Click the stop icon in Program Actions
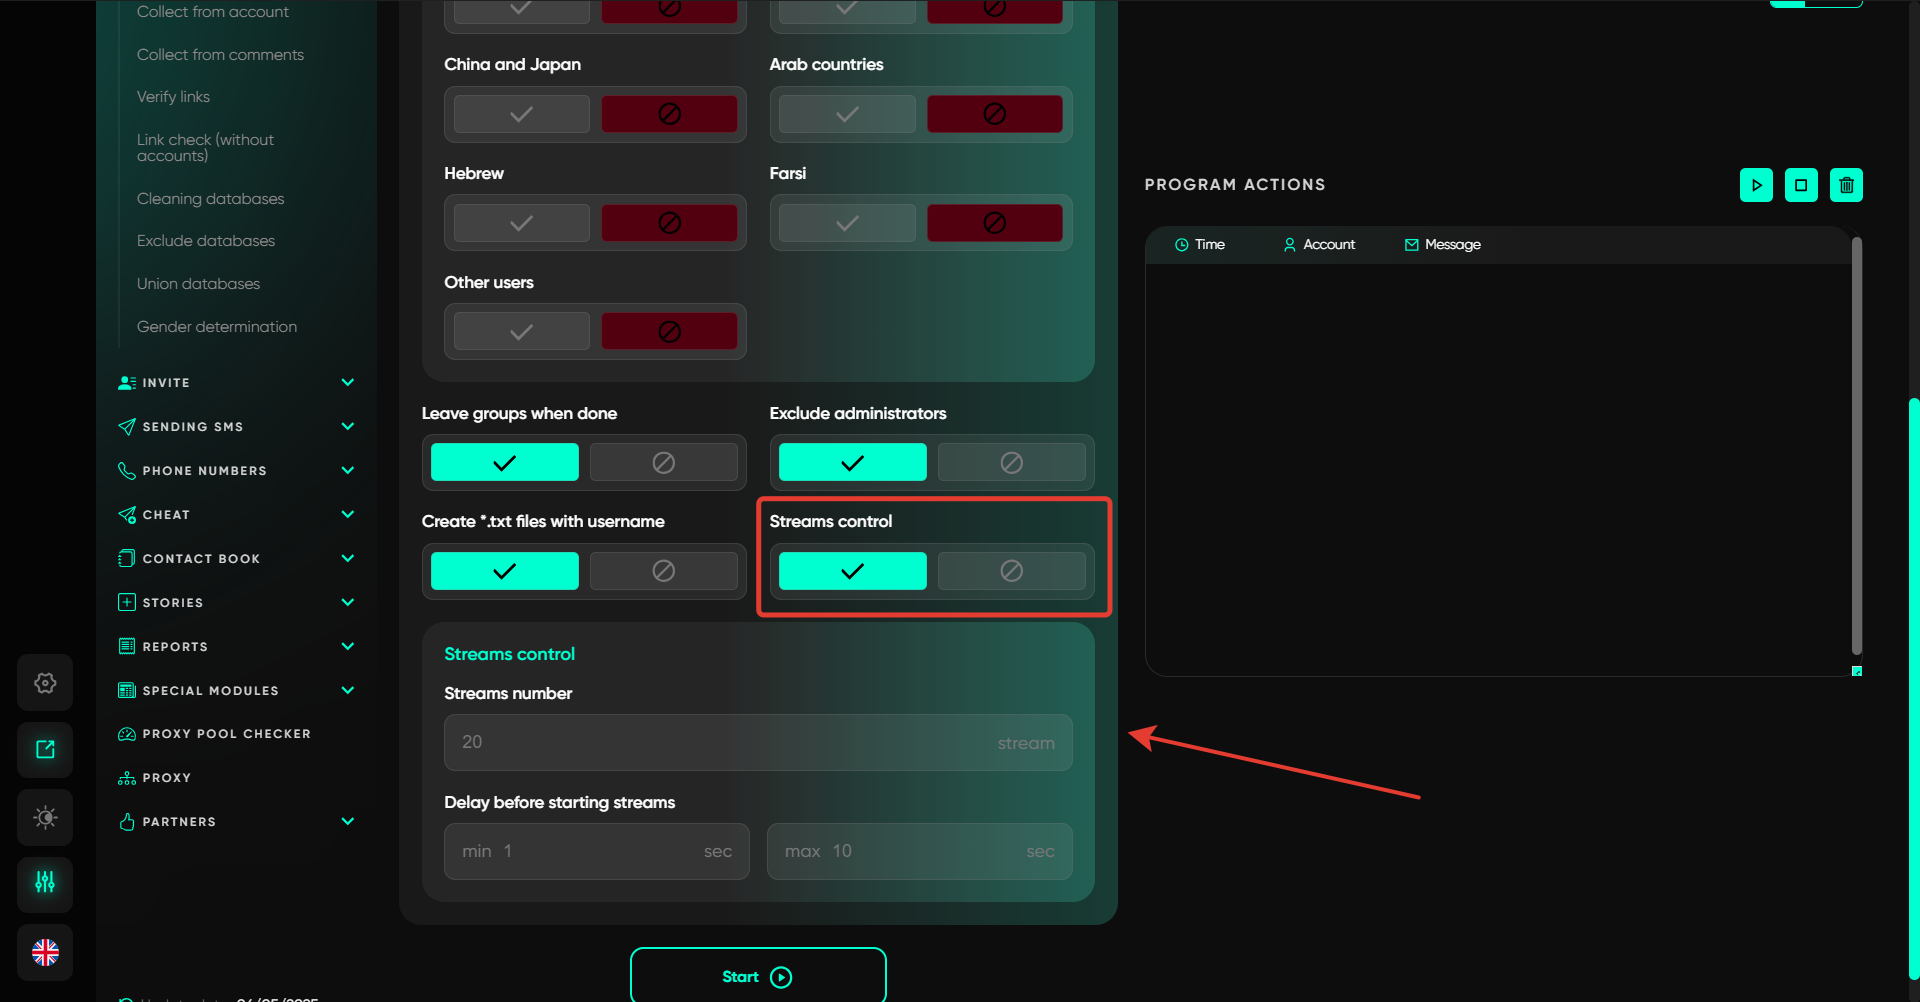Viewport: 1920px width, 1002px height. pos(1801,185)
